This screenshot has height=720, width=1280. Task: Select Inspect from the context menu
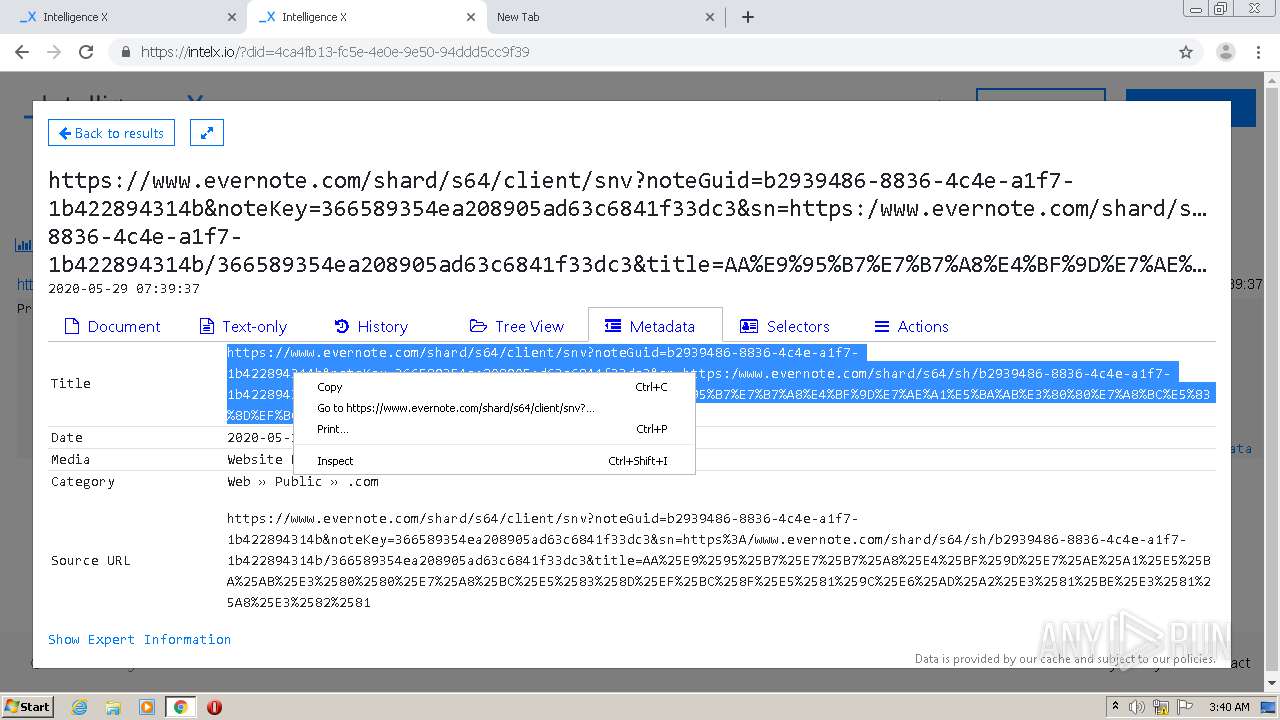[x=494, y=461]
